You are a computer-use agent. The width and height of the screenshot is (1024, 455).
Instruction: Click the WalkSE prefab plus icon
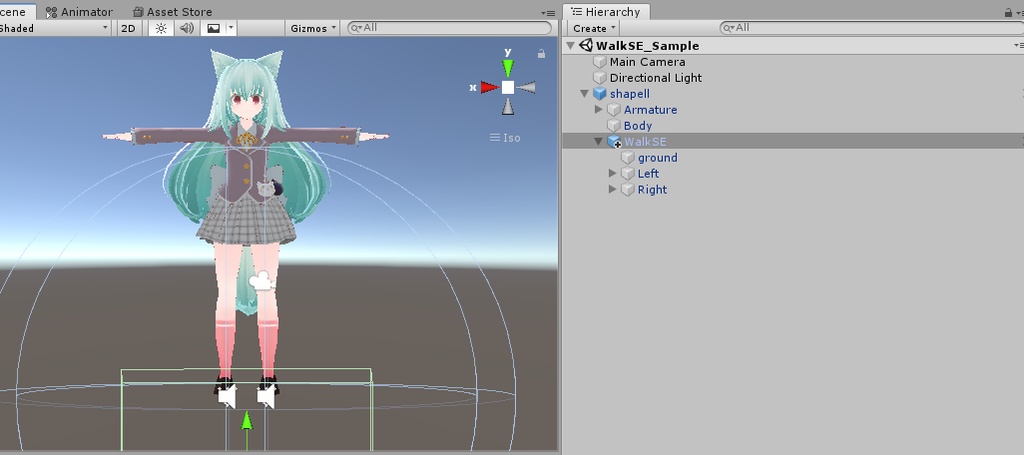[x=614, y=142]
